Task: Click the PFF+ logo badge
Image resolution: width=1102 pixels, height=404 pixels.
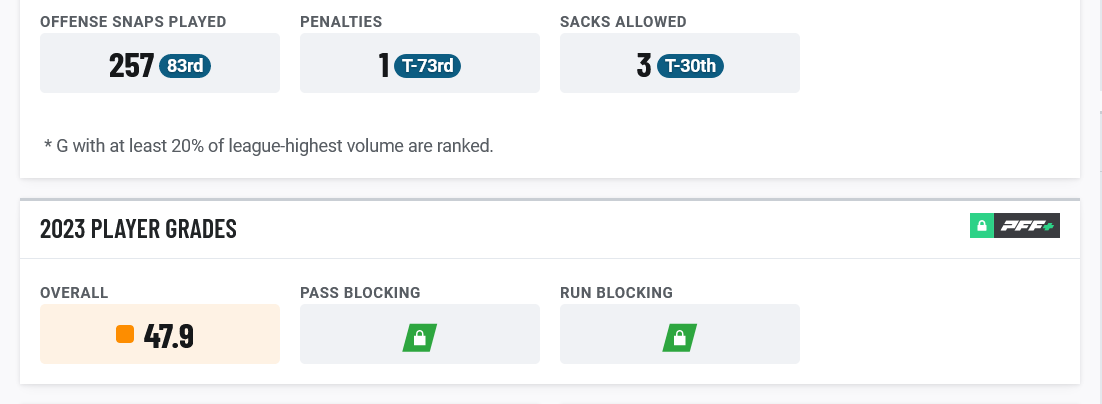Action: pyautogui.click(x=1027, y=226)
